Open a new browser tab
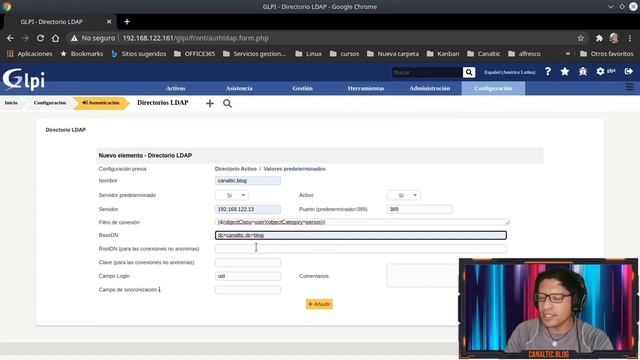The width and height of the screenshot is (640, 360). [127, 22]
